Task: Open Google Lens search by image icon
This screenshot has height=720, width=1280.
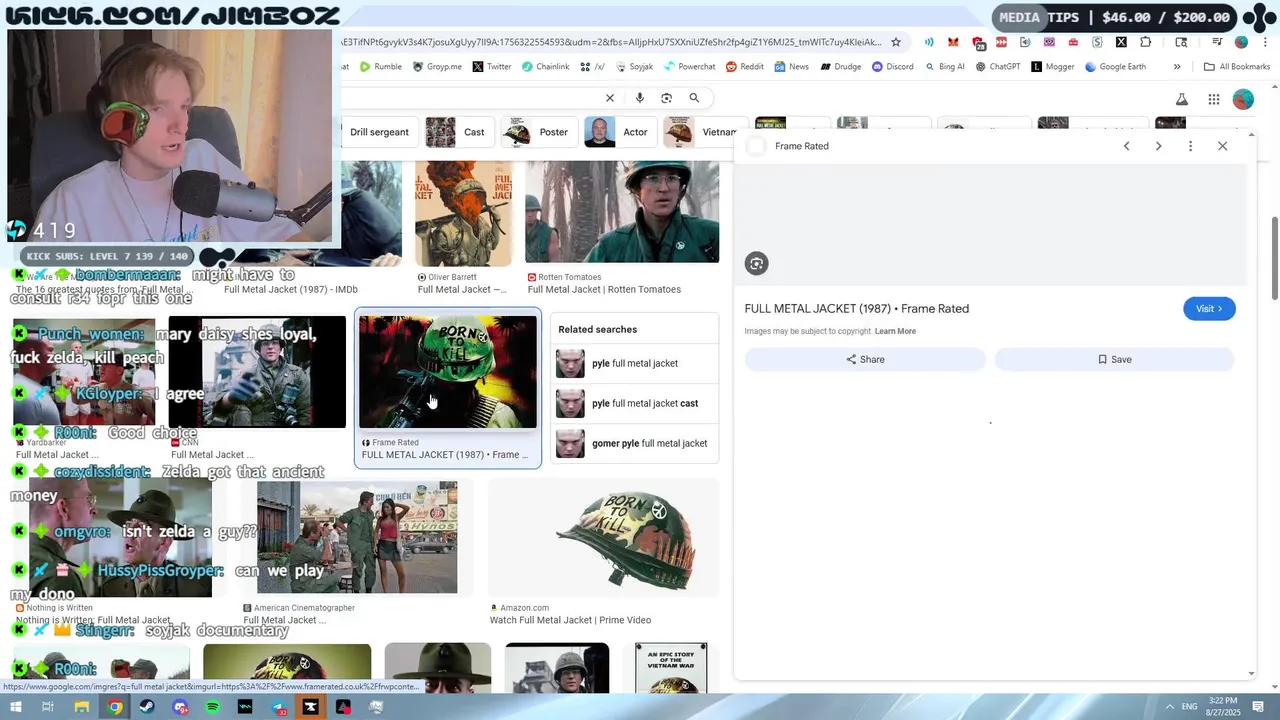Action: 667,98
